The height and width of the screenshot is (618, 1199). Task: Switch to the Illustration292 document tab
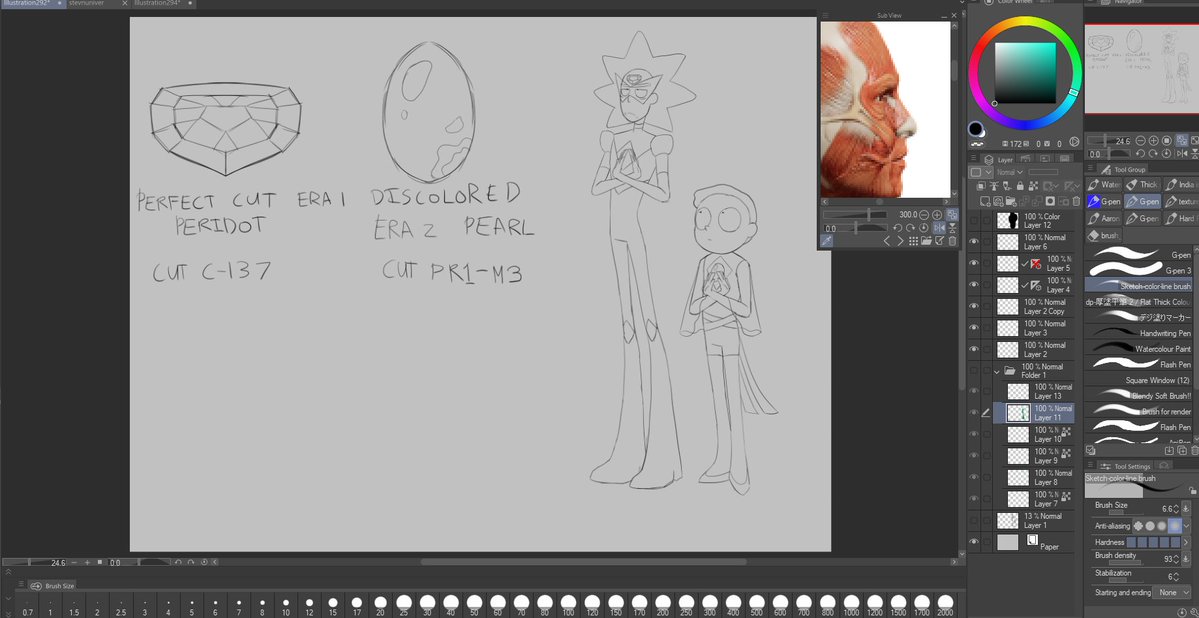point(32,4)
